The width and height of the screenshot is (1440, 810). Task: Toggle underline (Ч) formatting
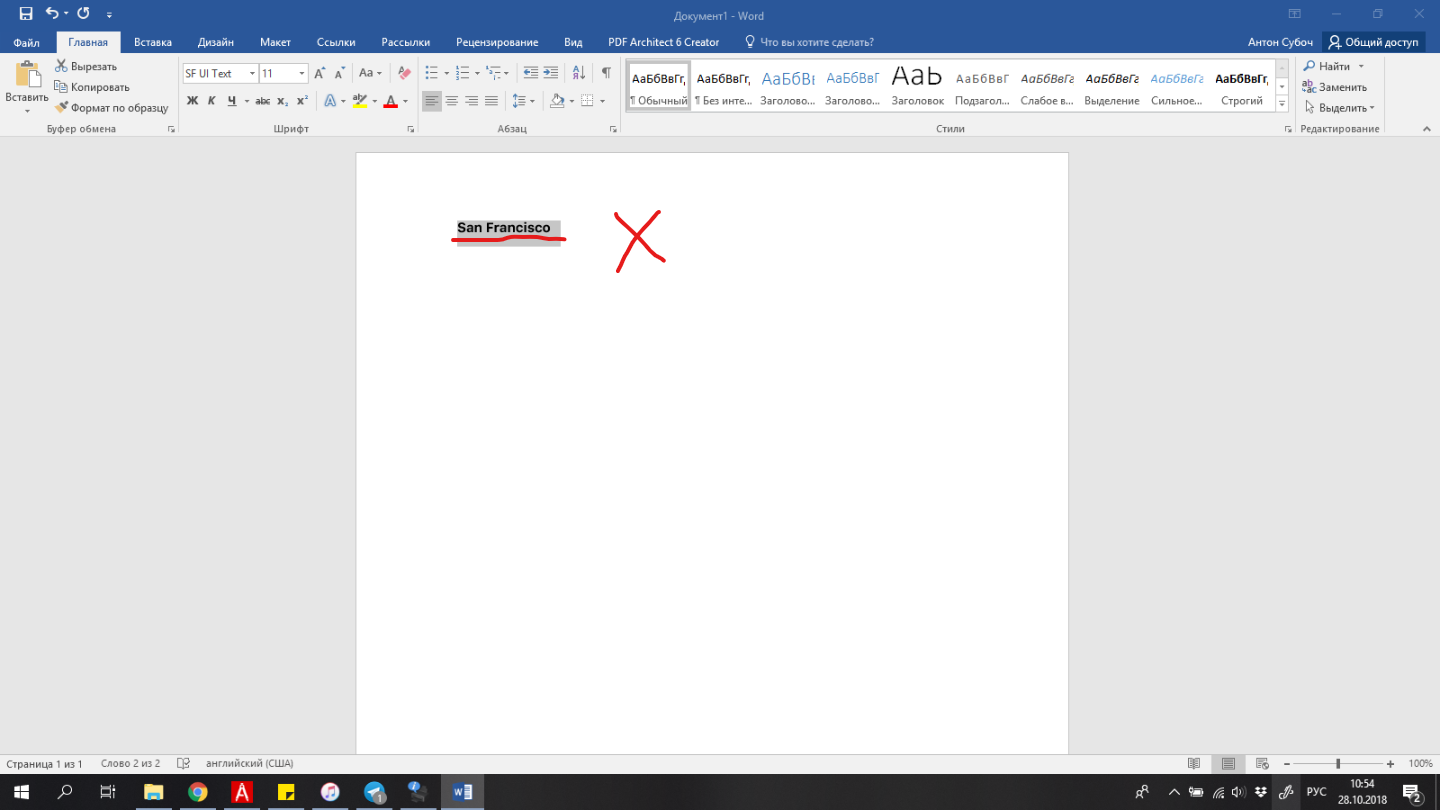tap(231, 101)
